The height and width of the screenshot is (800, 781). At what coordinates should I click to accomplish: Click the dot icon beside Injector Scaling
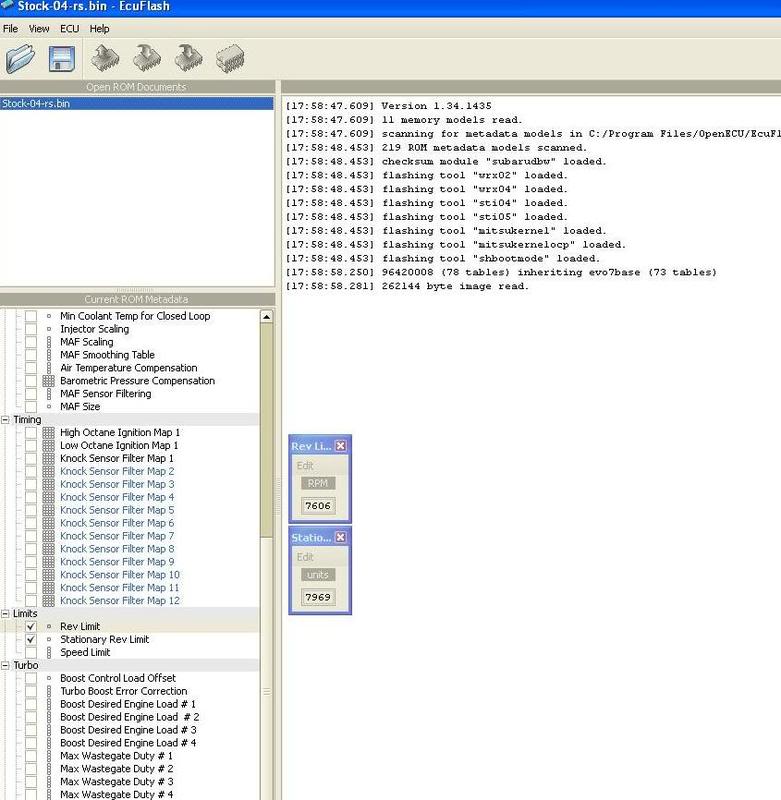(49, 329)
